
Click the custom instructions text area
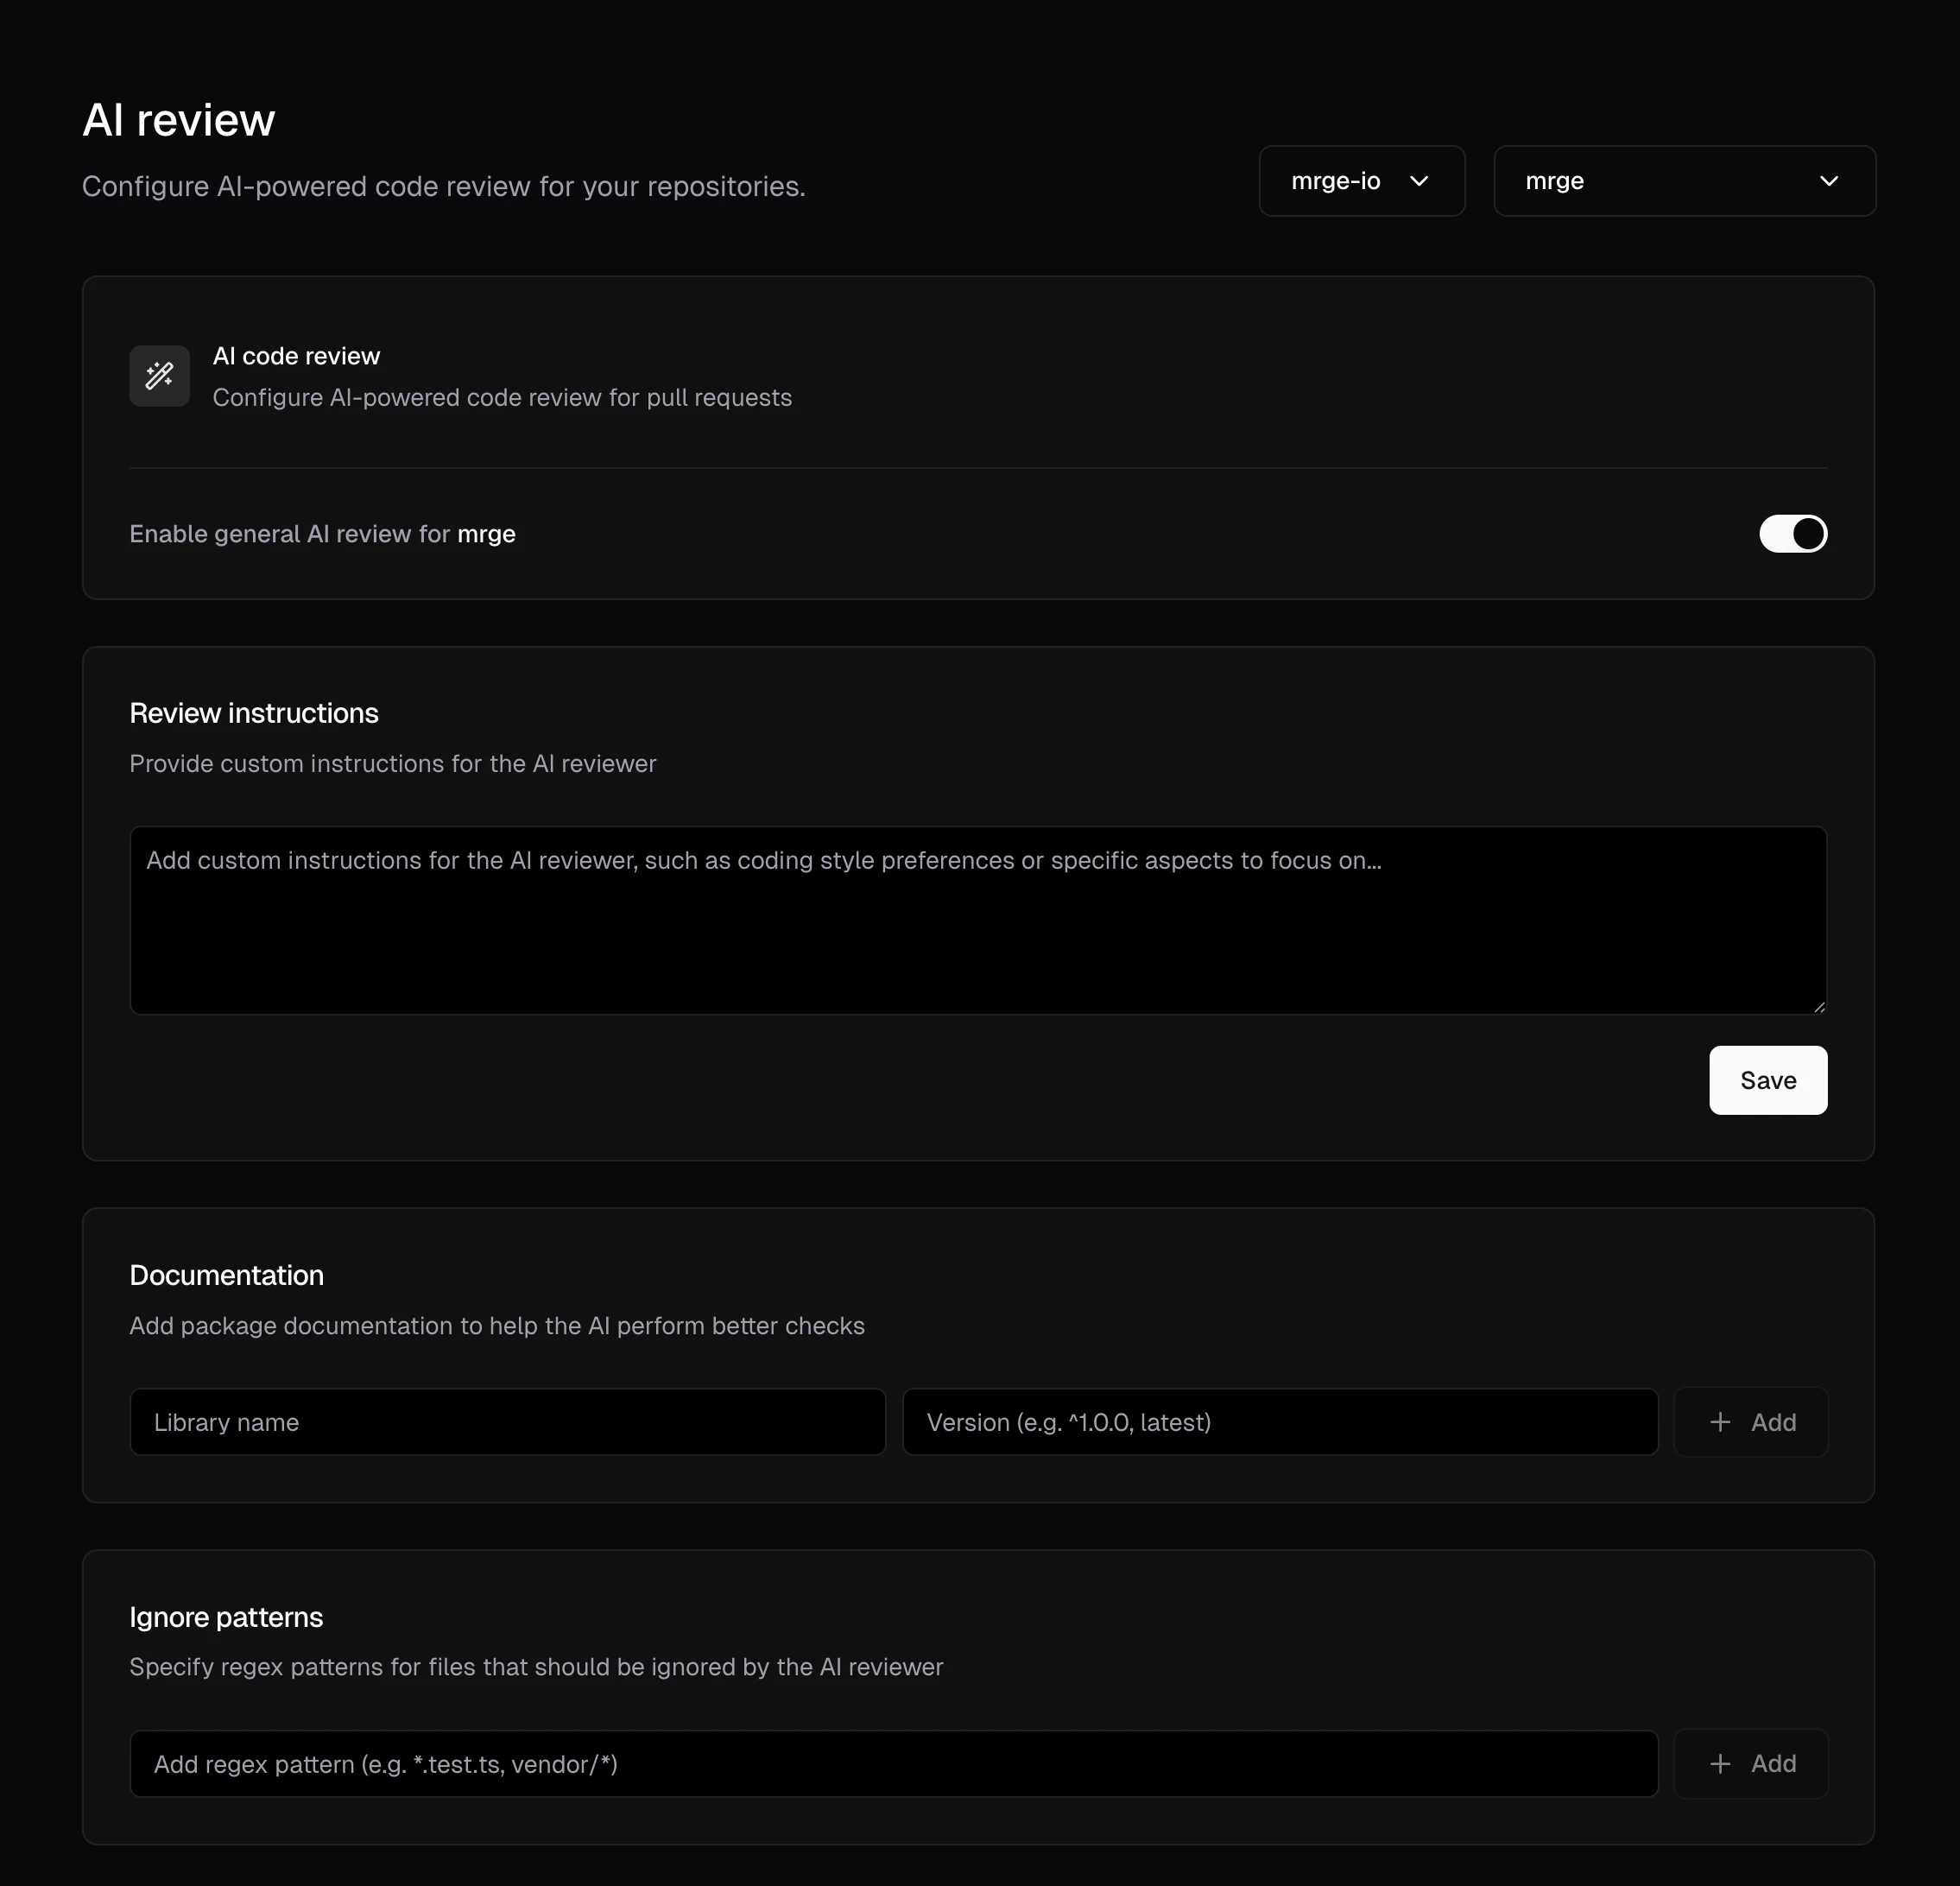click(977, 920)
